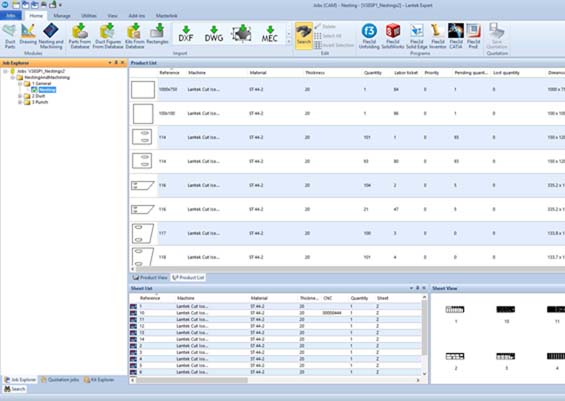Collapse the Jobs root tree node
This screenshot has width=565, height=401.
pyautogui.click(x=5, y=71)
